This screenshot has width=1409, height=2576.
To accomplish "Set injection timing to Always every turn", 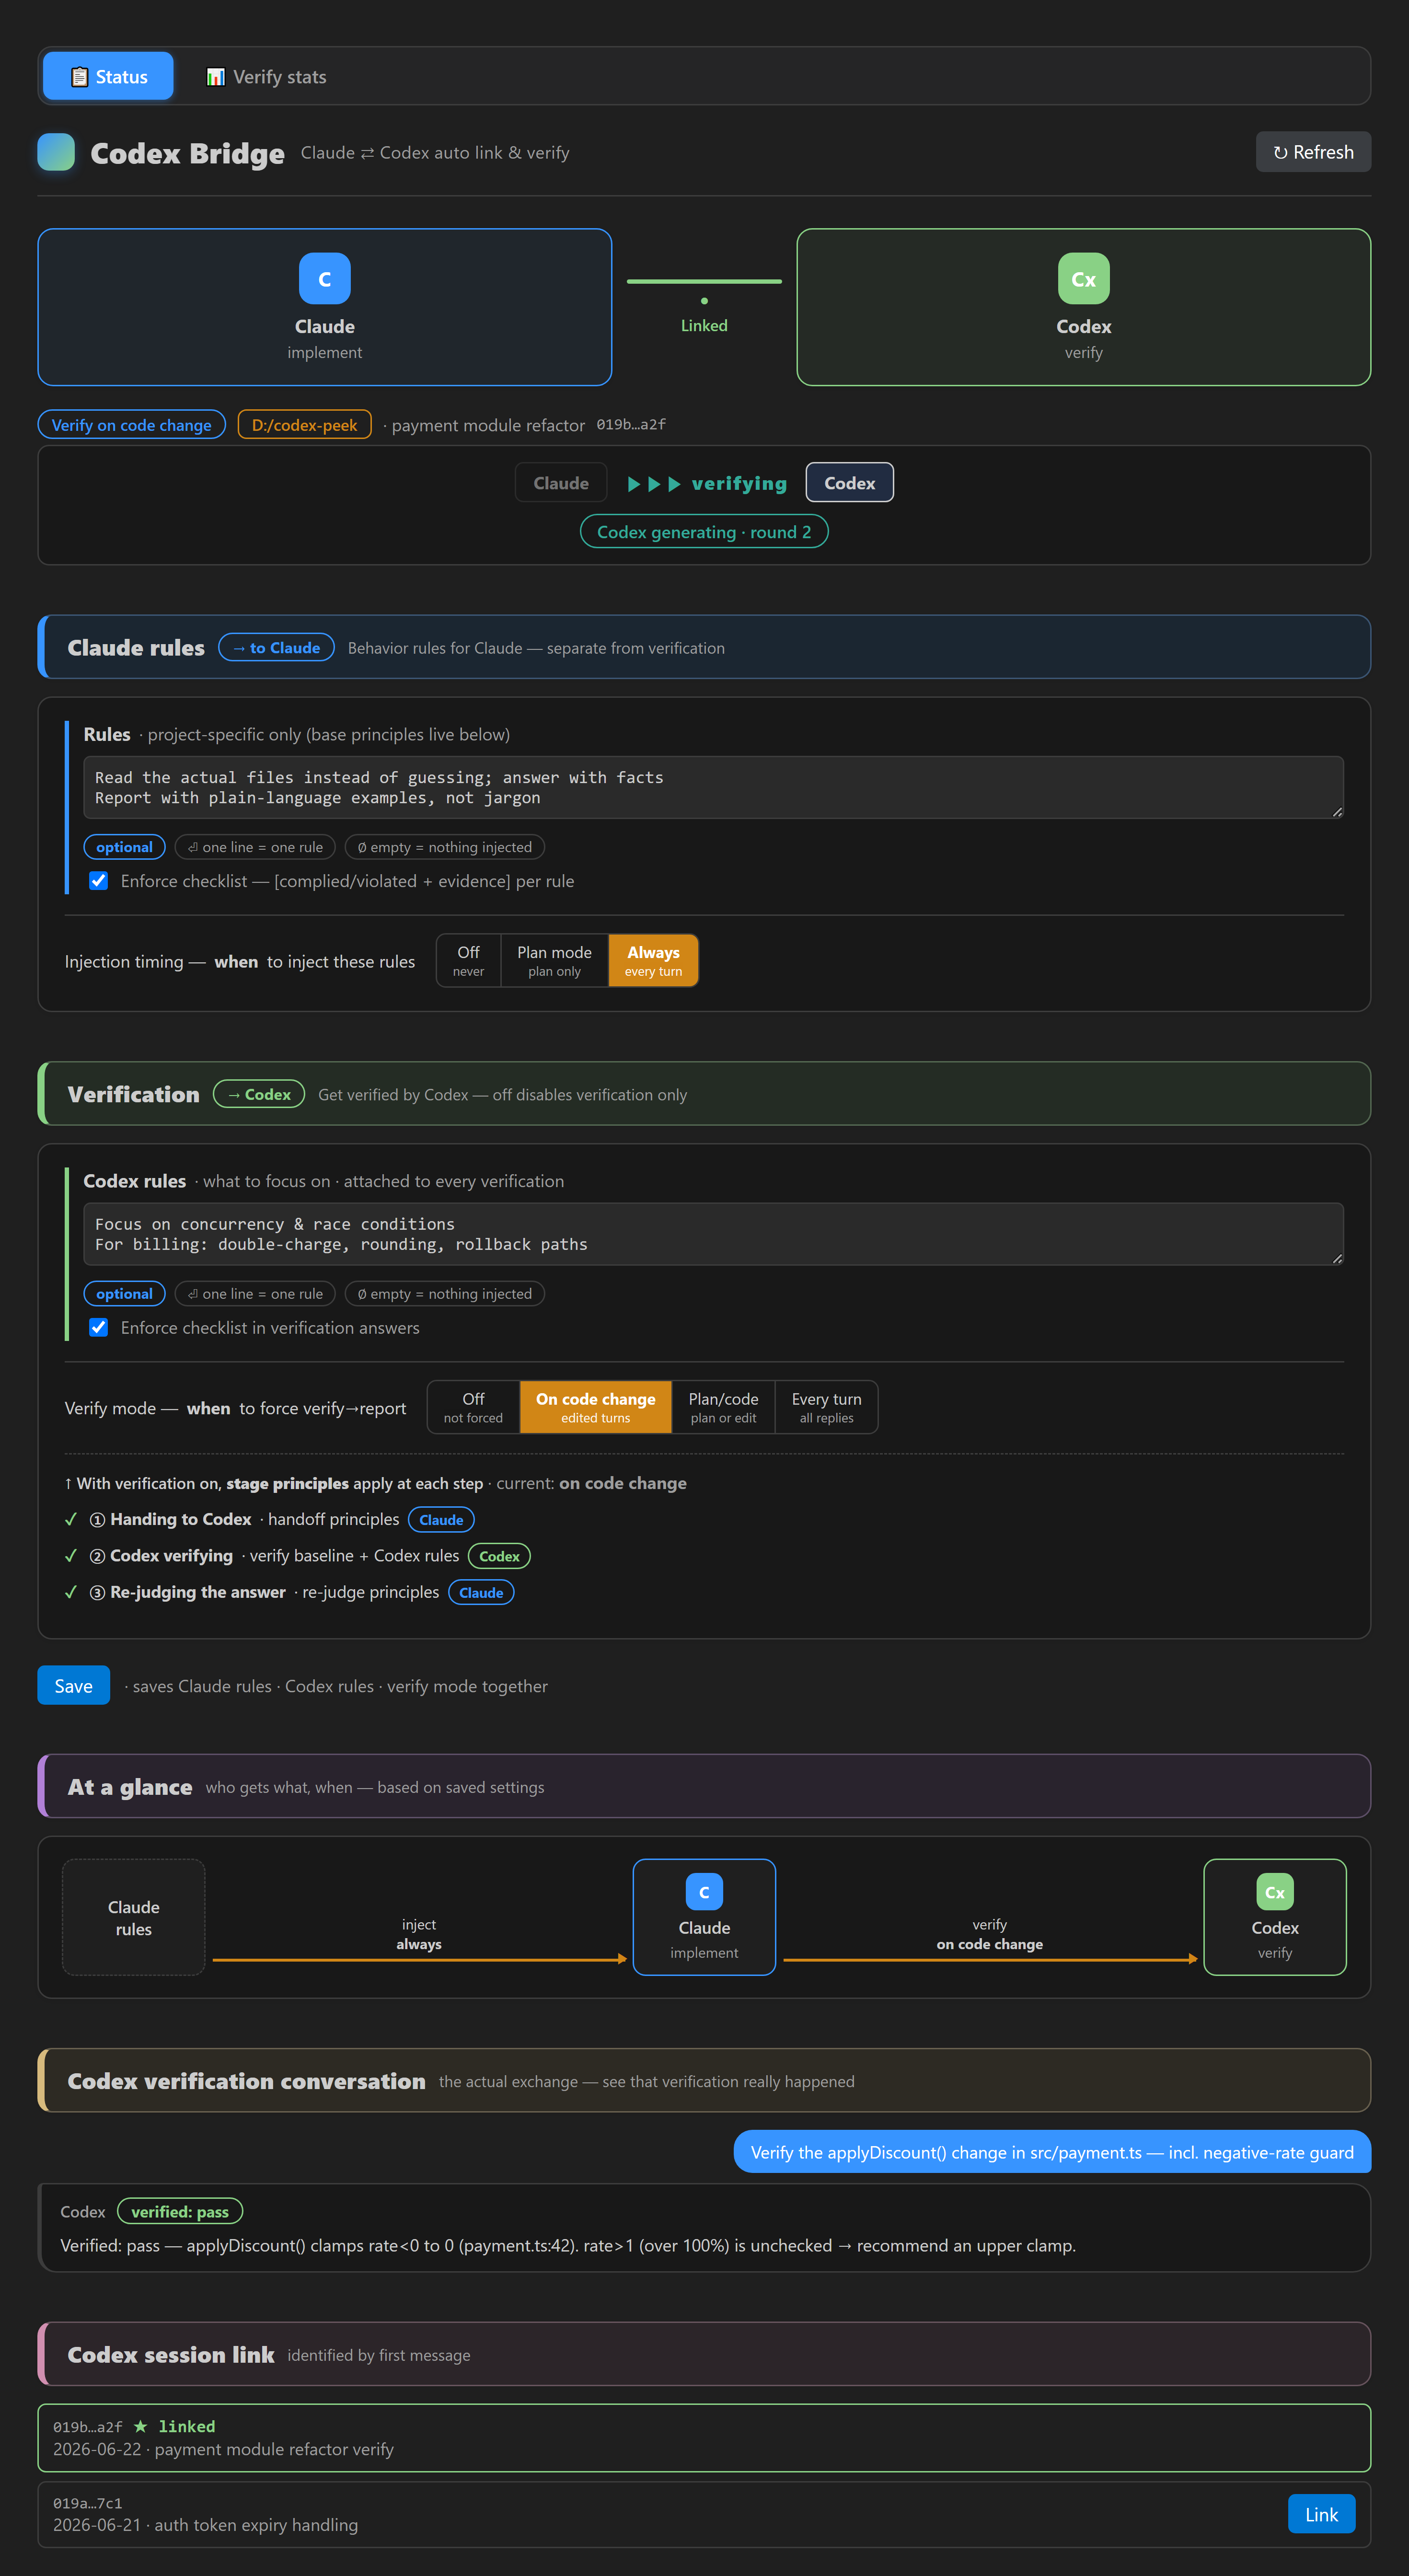I will 653,961.
